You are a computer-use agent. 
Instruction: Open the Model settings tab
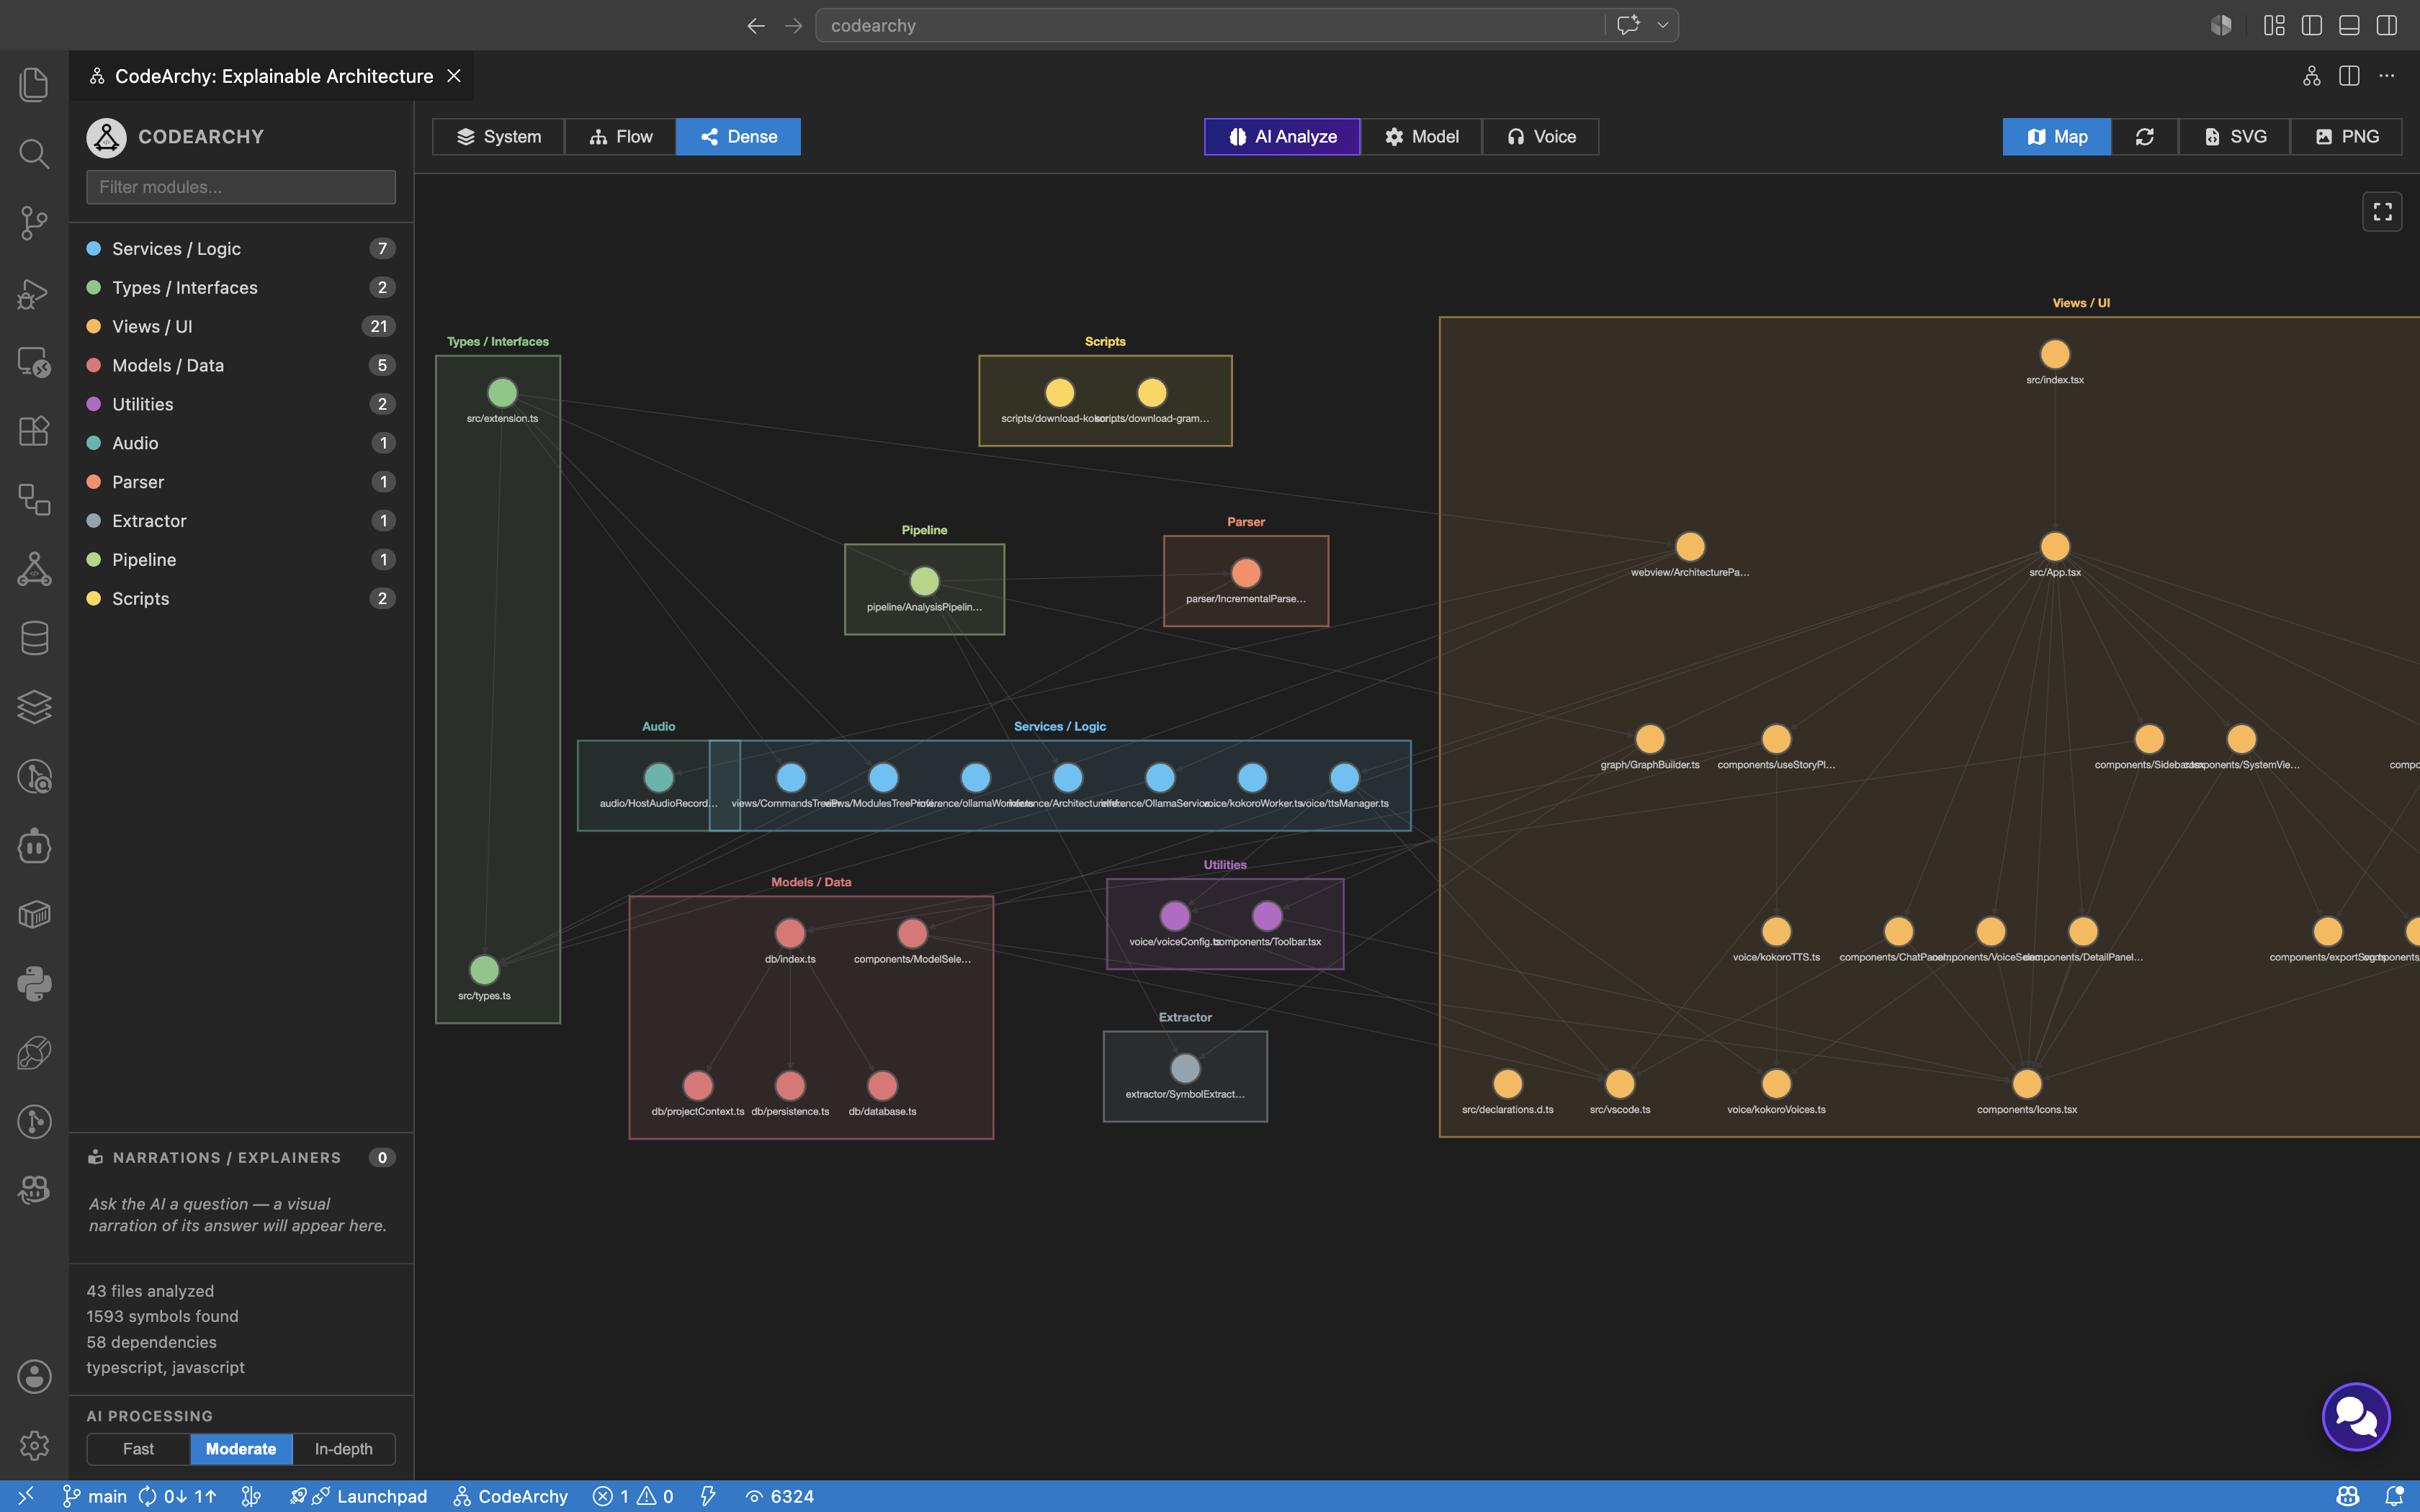click(x=1421, y=137)
